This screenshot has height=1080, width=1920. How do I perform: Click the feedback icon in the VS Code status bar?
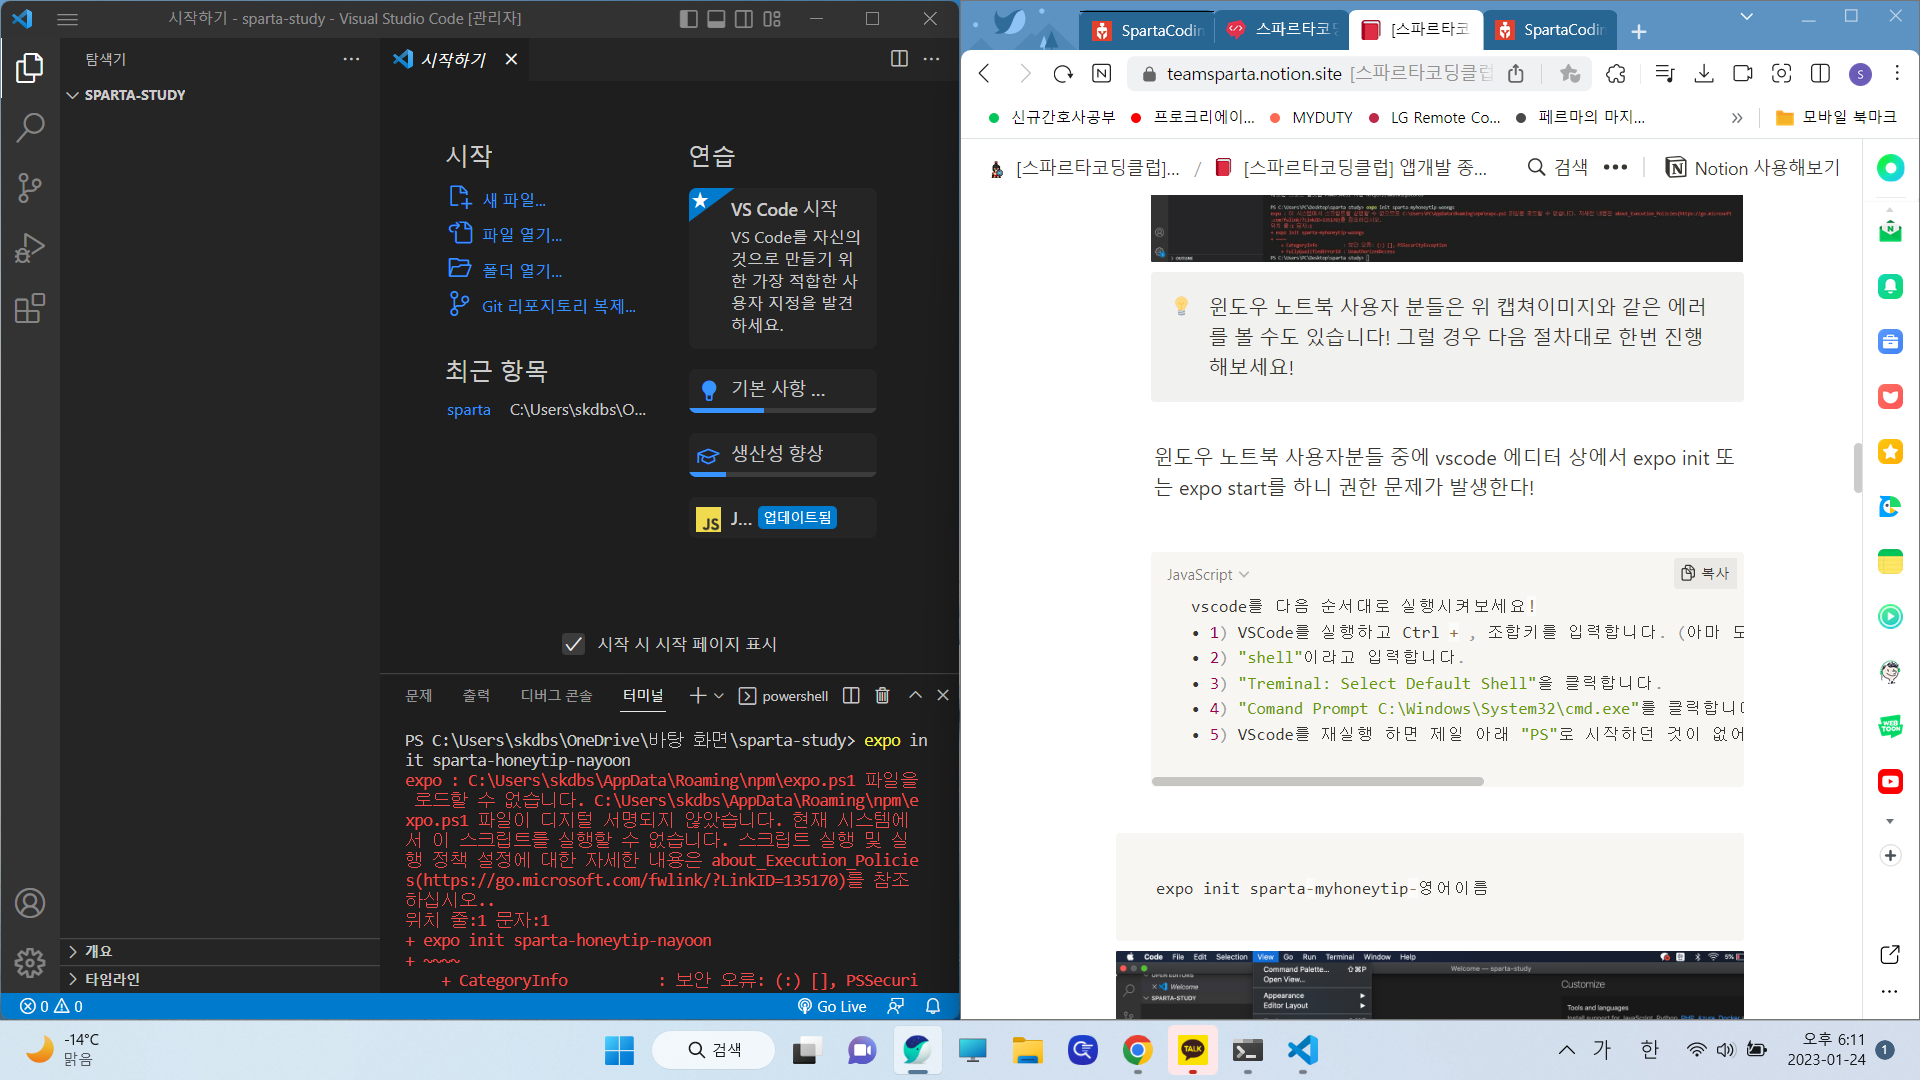(896, 1006)
